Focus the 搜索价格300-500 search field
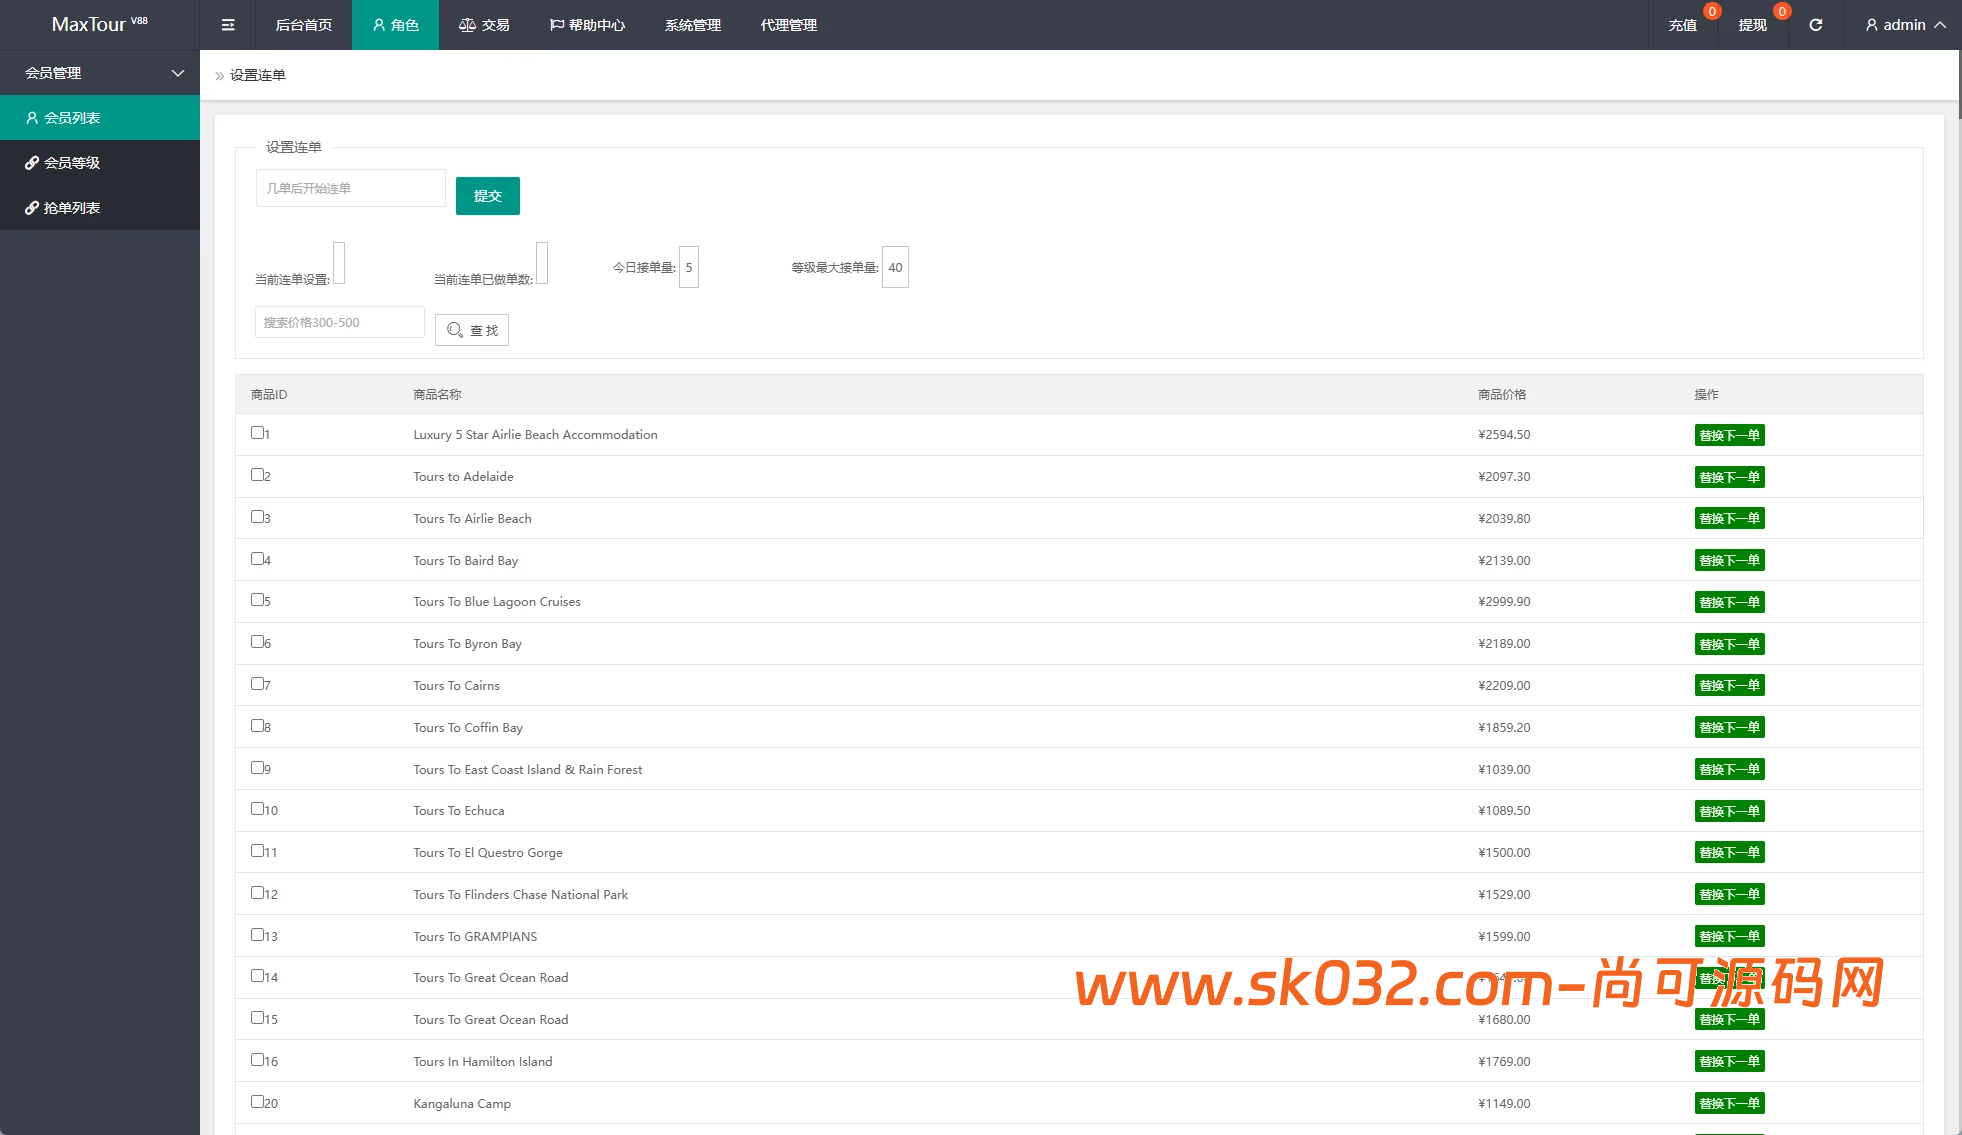1962x1135 pixels. (339, 323)
